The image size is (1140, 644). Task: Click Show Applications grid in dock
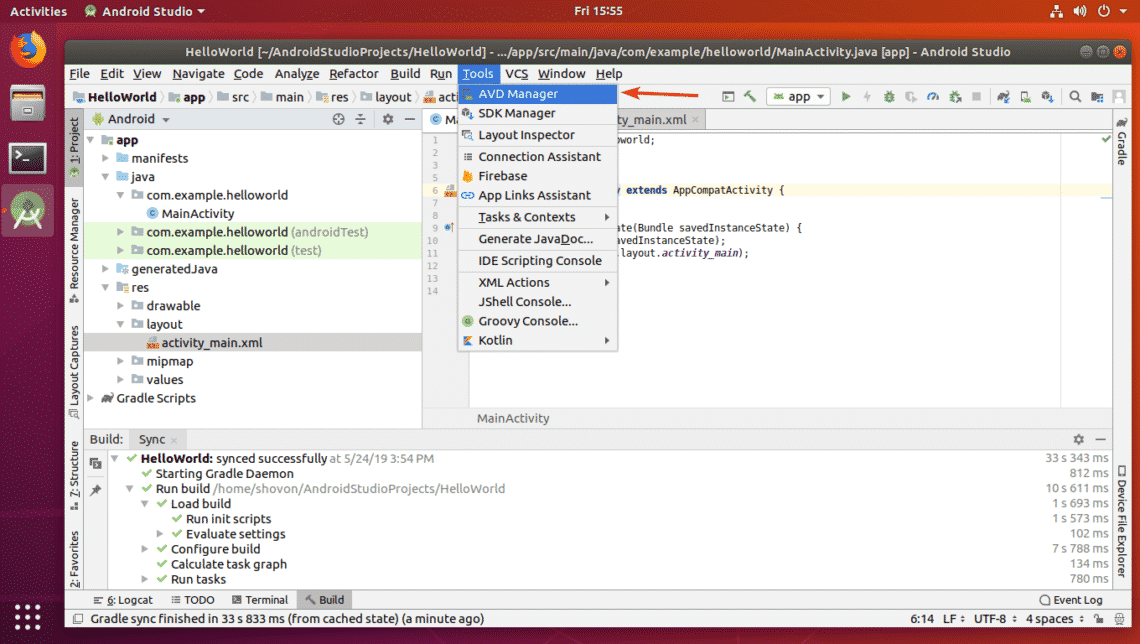coord(28,617)
